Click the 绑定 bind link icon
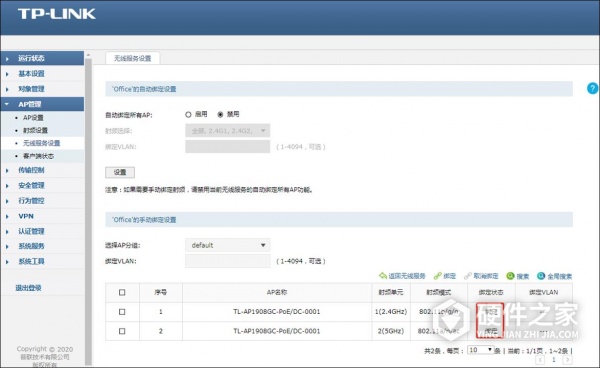600x368 pixels. point(438,276)
